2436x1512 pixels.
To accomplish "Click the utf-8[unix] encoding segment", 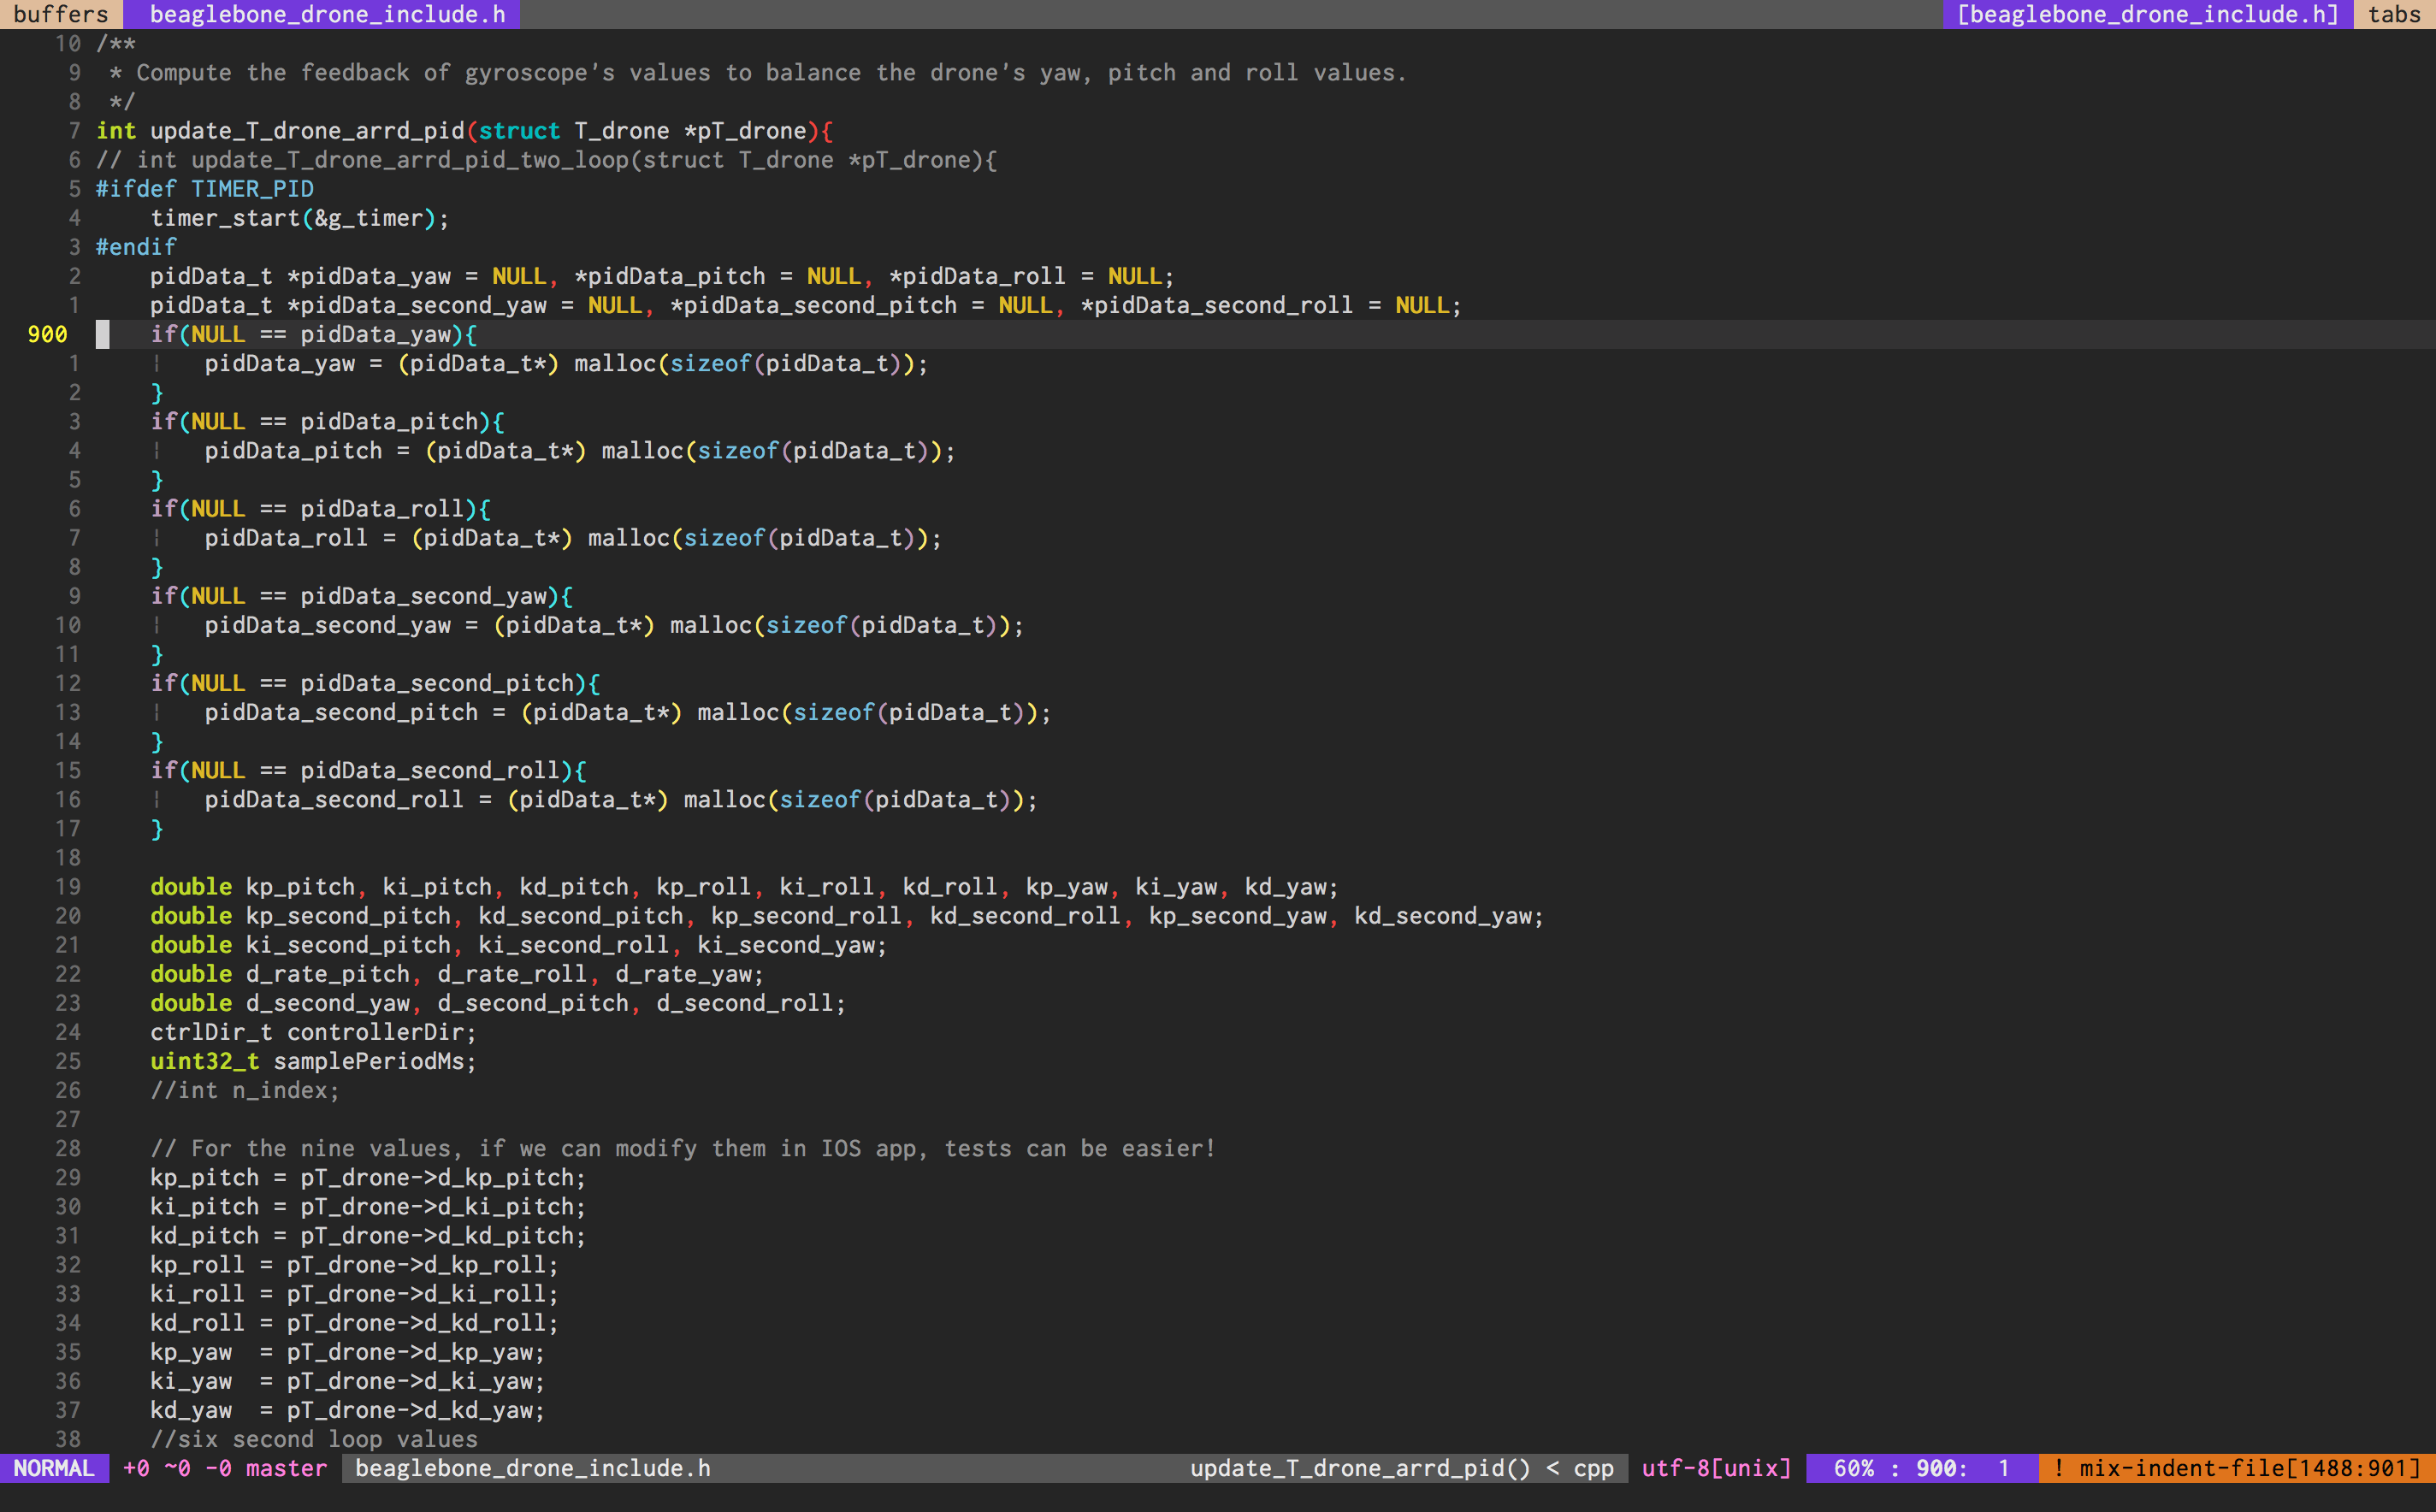I will click(x=1716, y=1468).
